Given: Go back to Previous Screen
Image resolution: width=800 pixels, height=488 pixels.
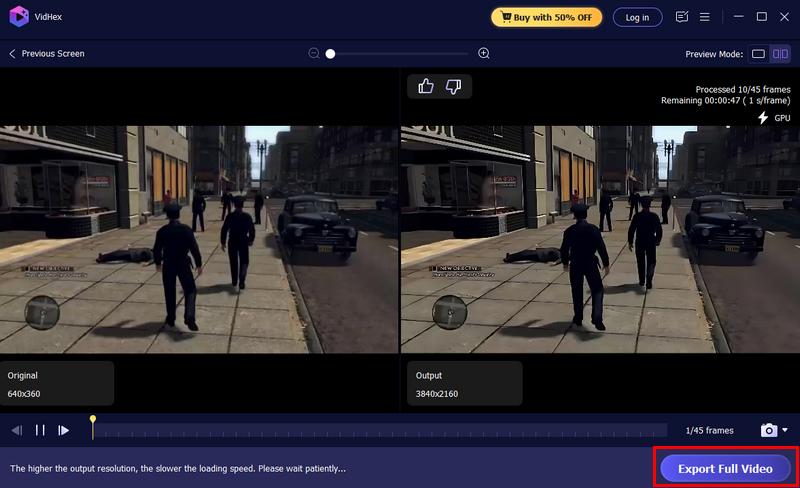Looking at the screenshot, I should (x=47, y=53).
